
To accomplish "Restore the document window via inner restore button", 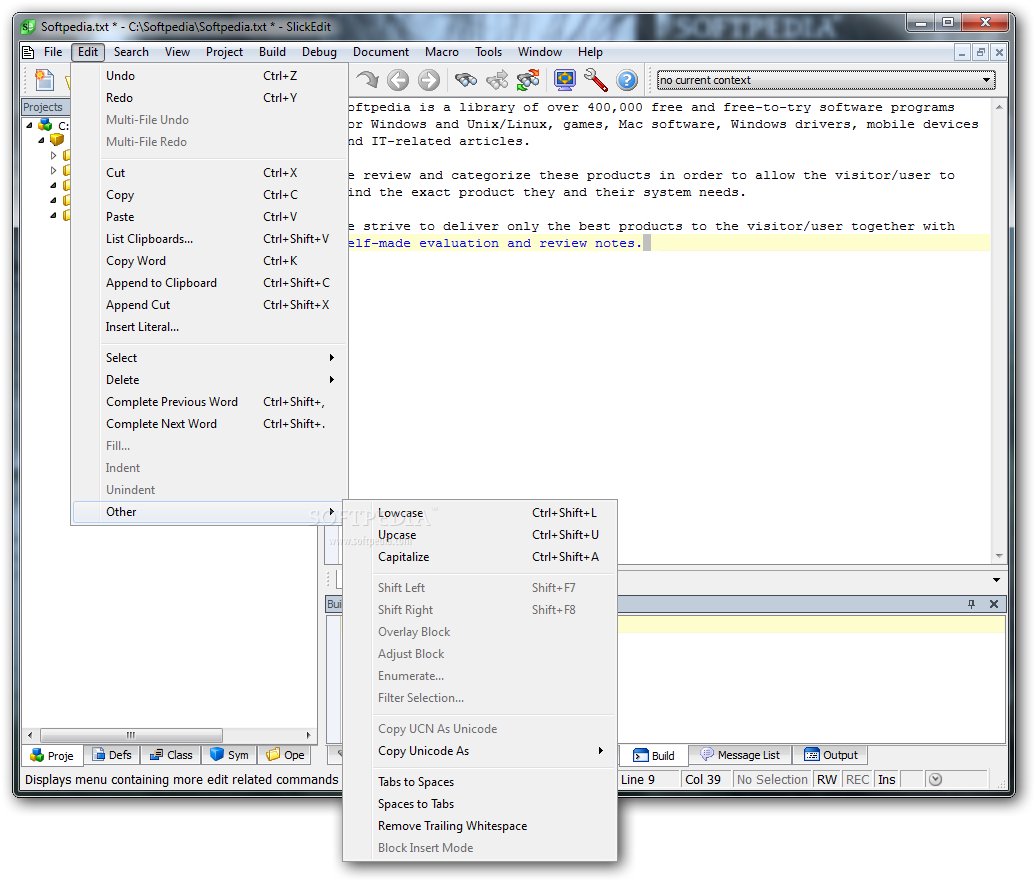I will [980, 52].
